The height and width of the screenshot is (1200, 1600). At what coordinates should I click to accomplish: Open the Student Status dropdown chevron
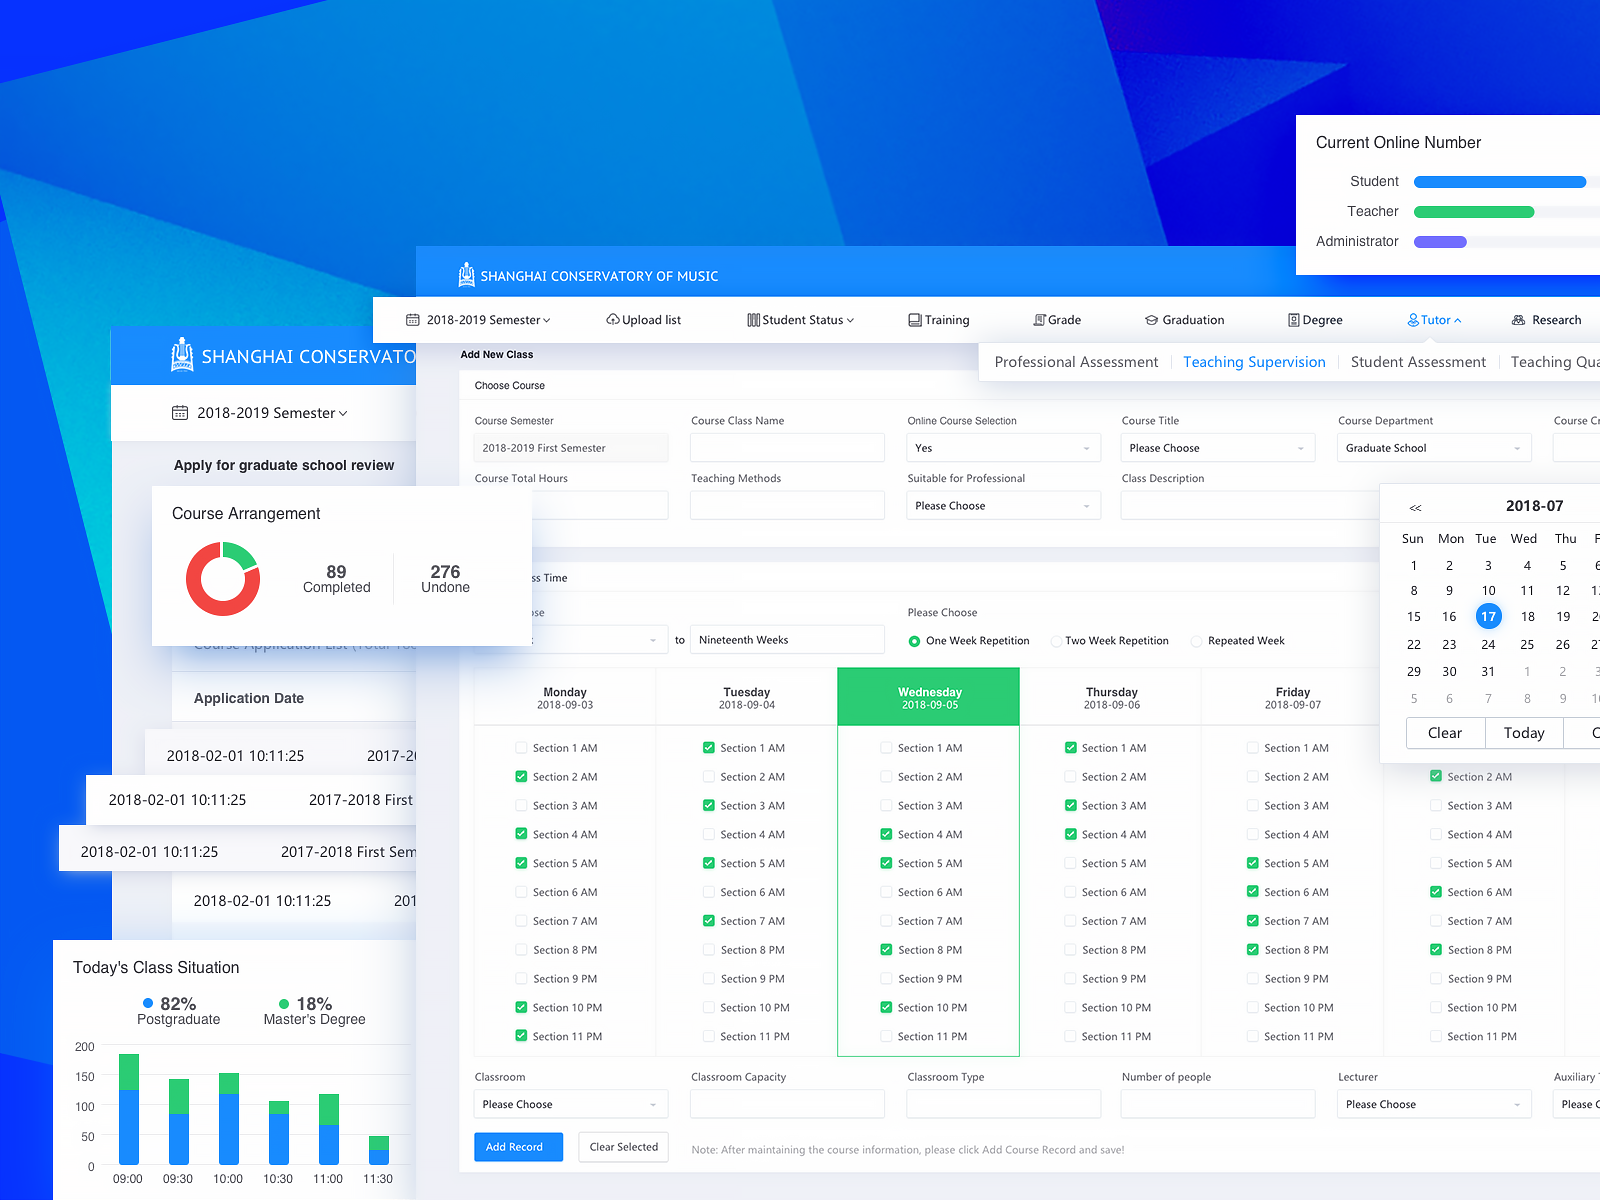tap(849, 319)
